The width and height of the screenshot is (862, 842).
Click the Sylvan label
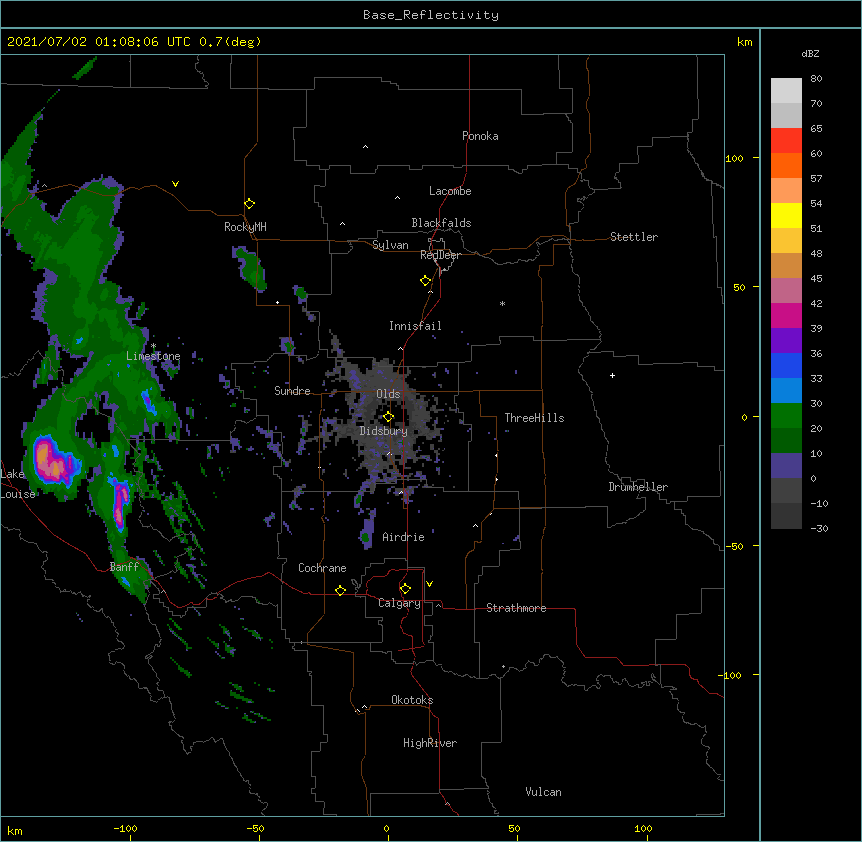(390, 245)
